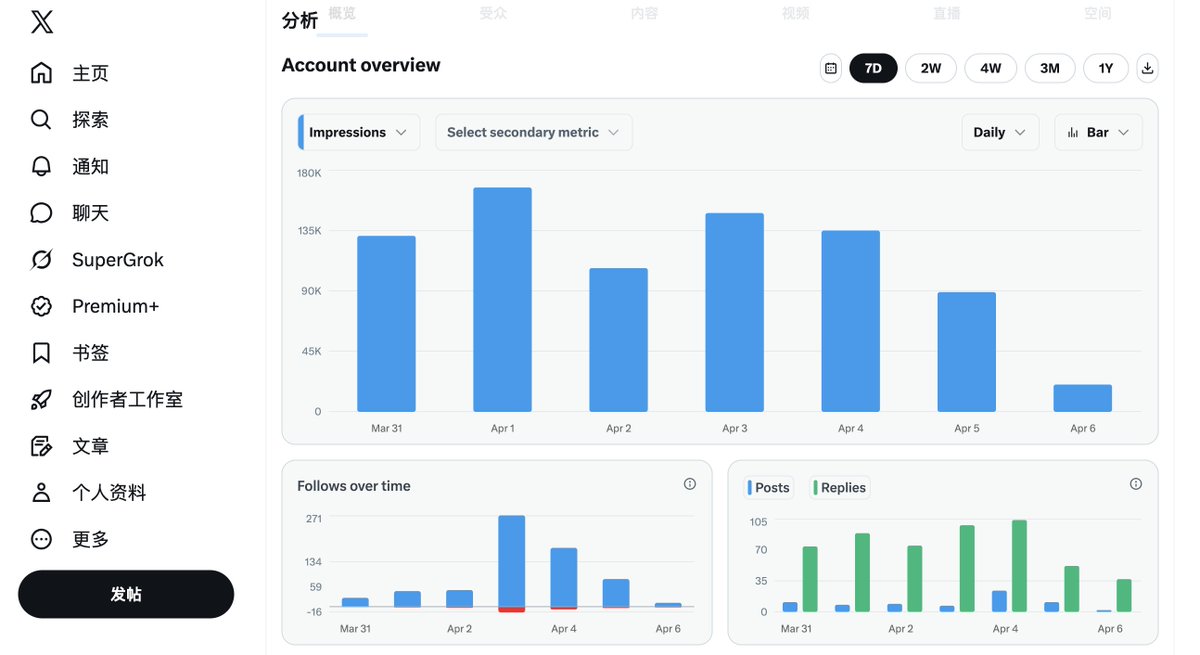Viewport: 1200px width, 655px height.
Task: Select the 1Y time range
Action: [1106, 68]
